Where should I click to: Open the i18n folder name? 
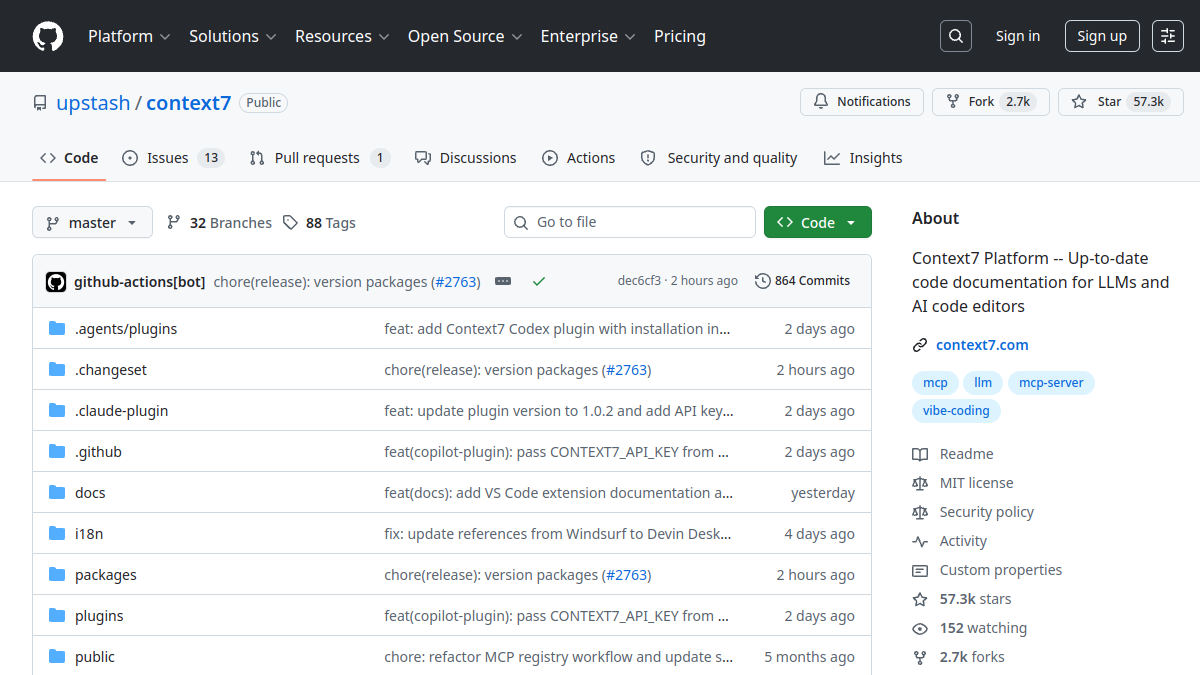tap(89, 534)
